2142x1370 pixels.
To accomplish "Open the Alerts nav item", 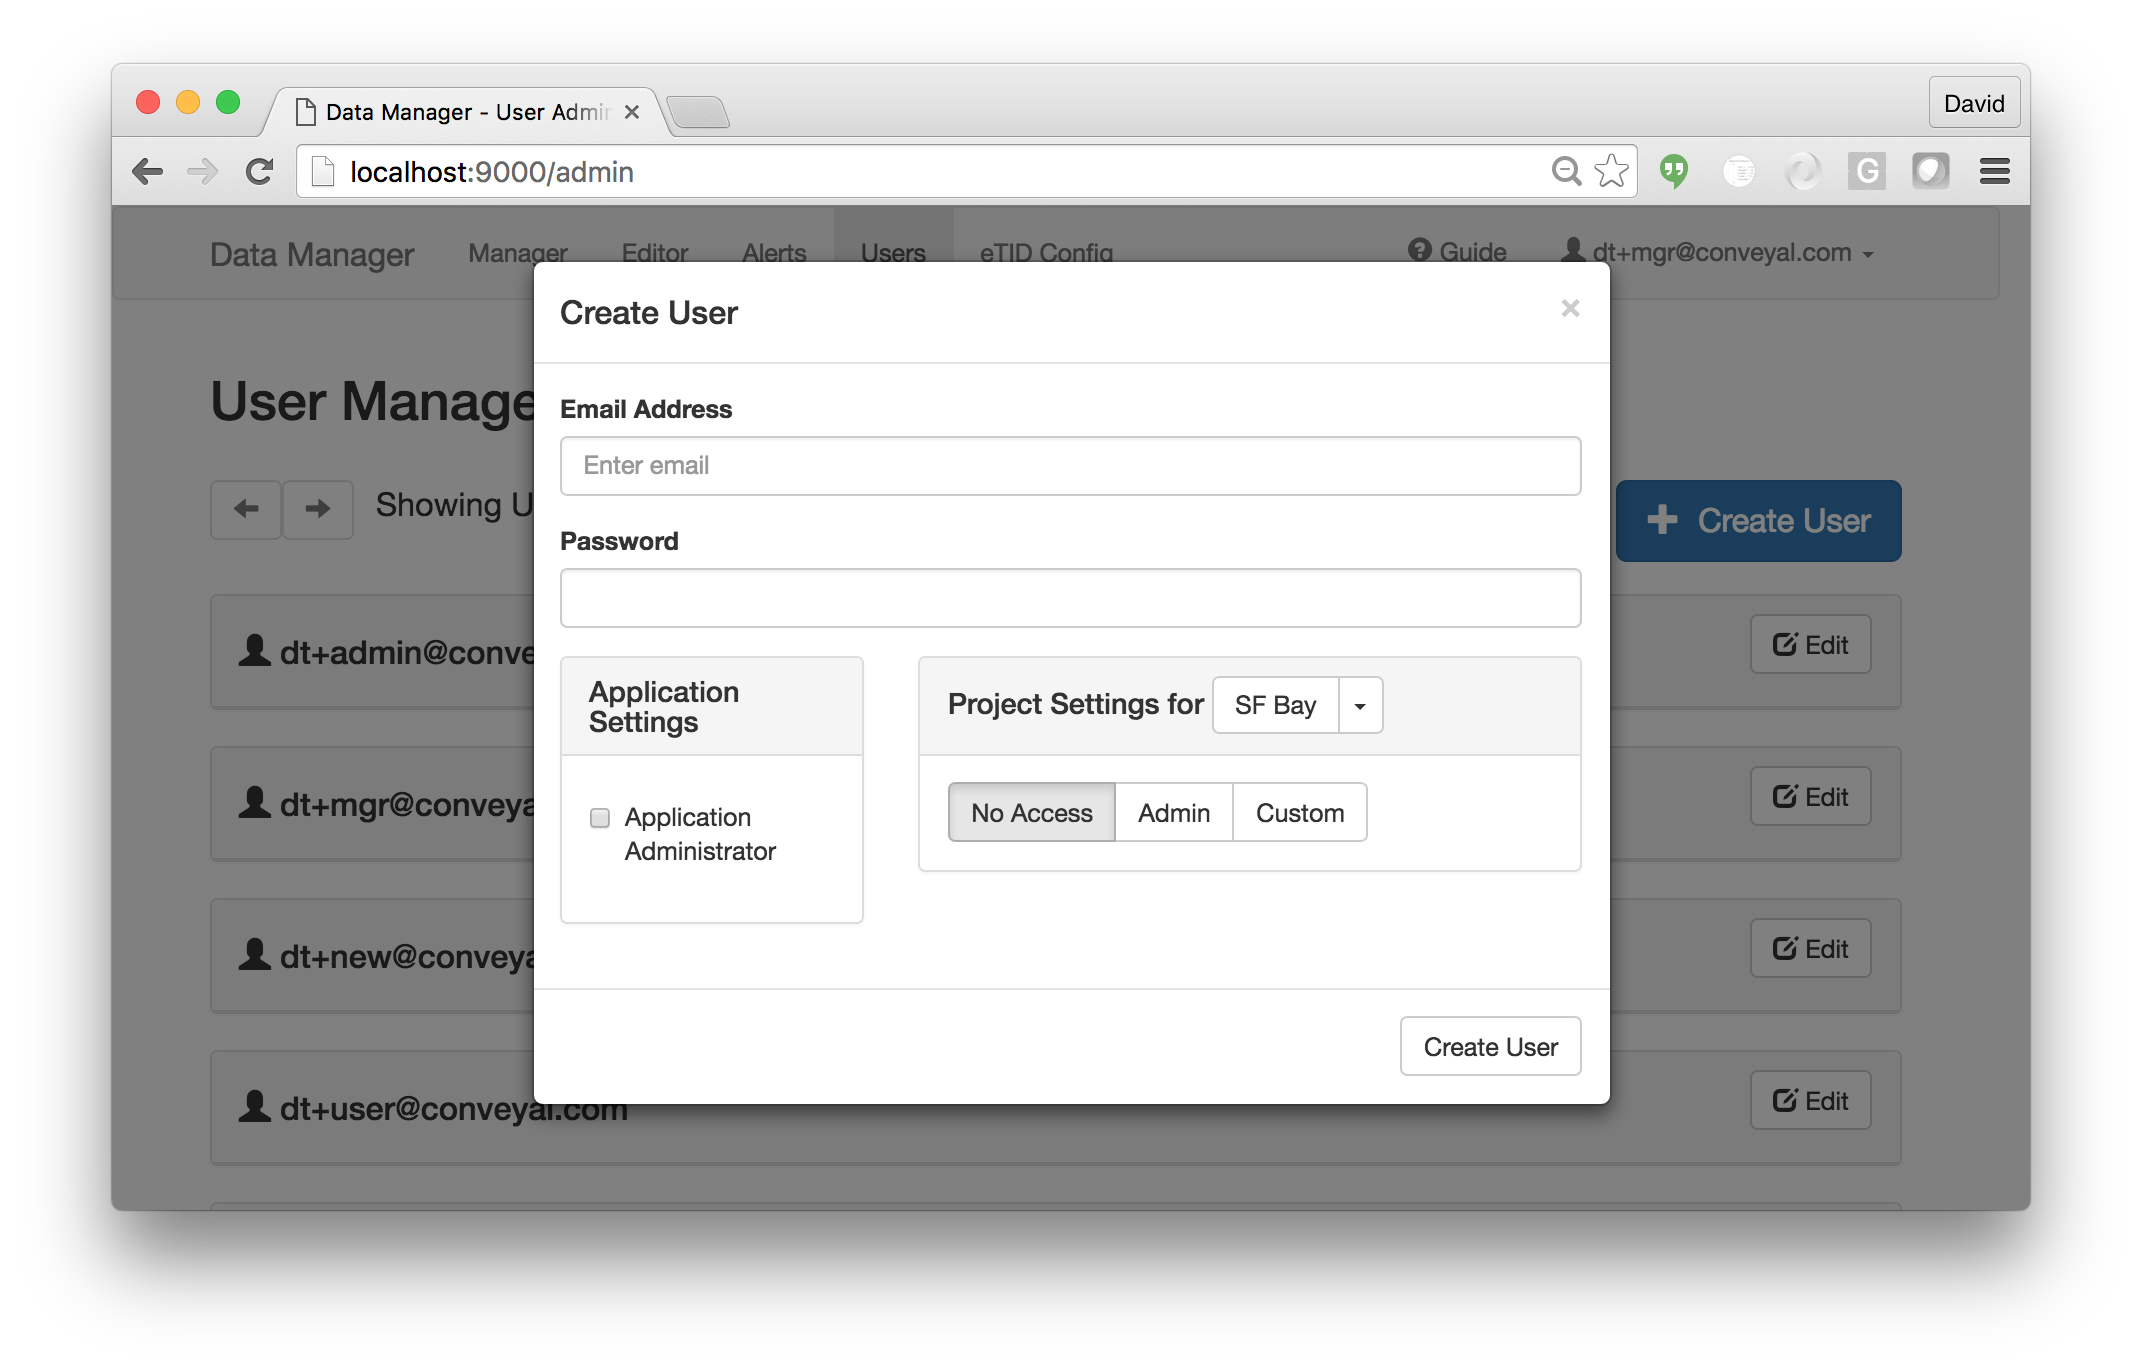I will (x=774, y=253).
